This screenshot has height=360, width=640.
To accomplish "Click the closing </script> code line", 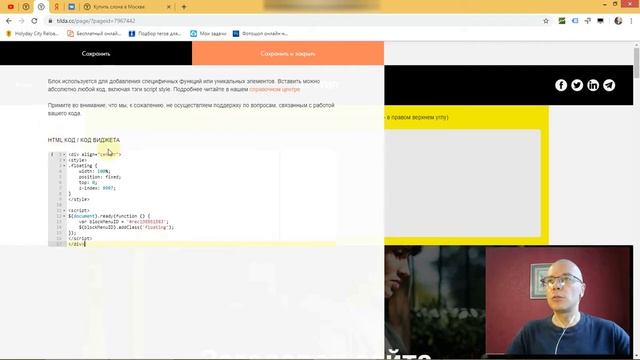I will point(80,238).
